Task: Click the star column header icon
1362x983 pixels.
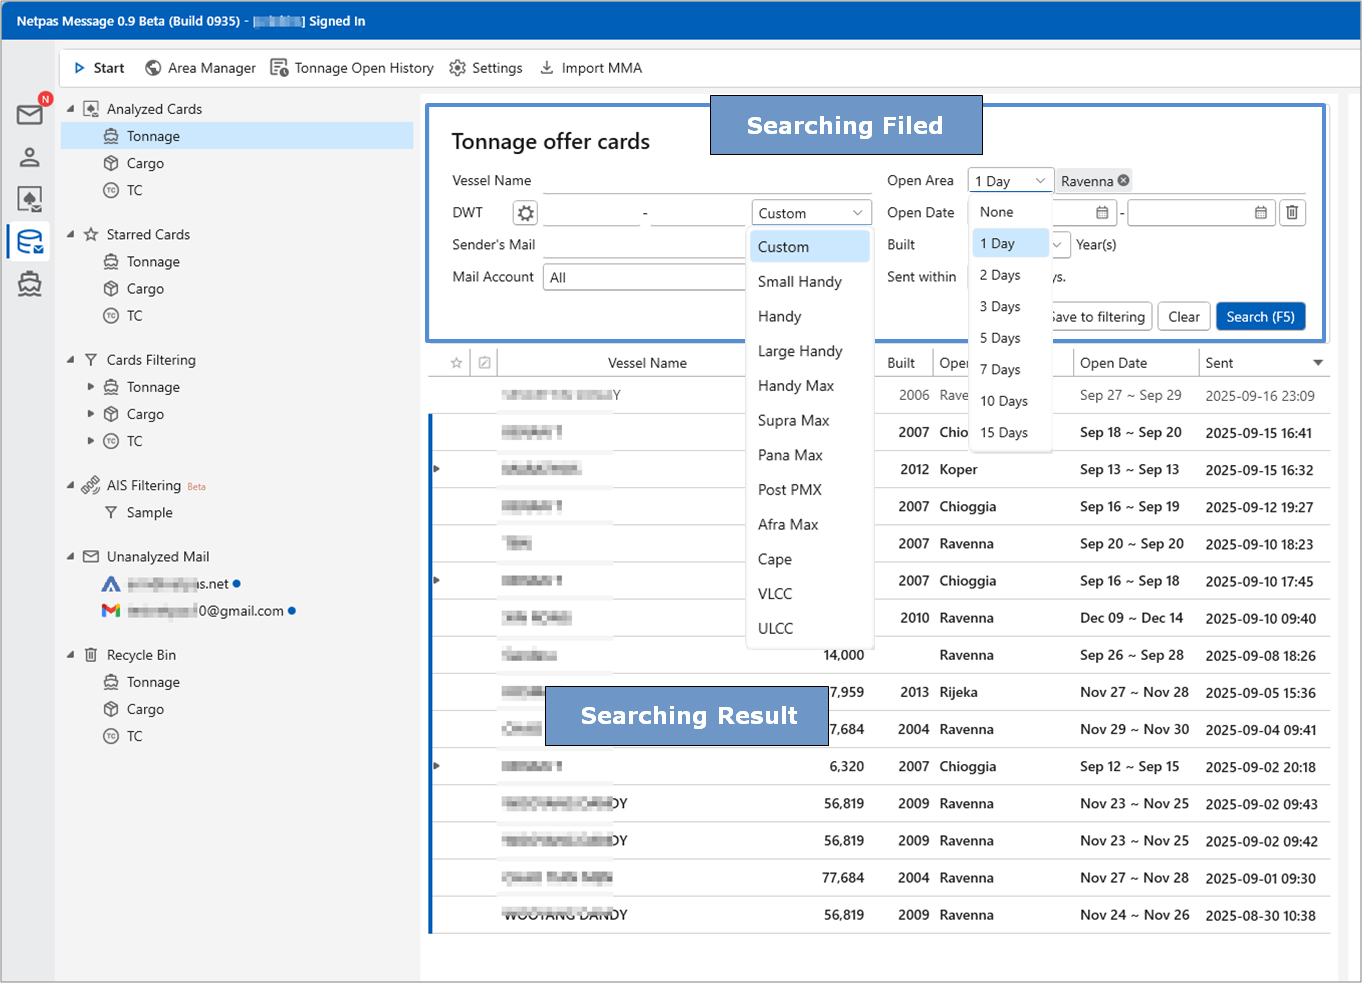Action: (x=456, y=363)
